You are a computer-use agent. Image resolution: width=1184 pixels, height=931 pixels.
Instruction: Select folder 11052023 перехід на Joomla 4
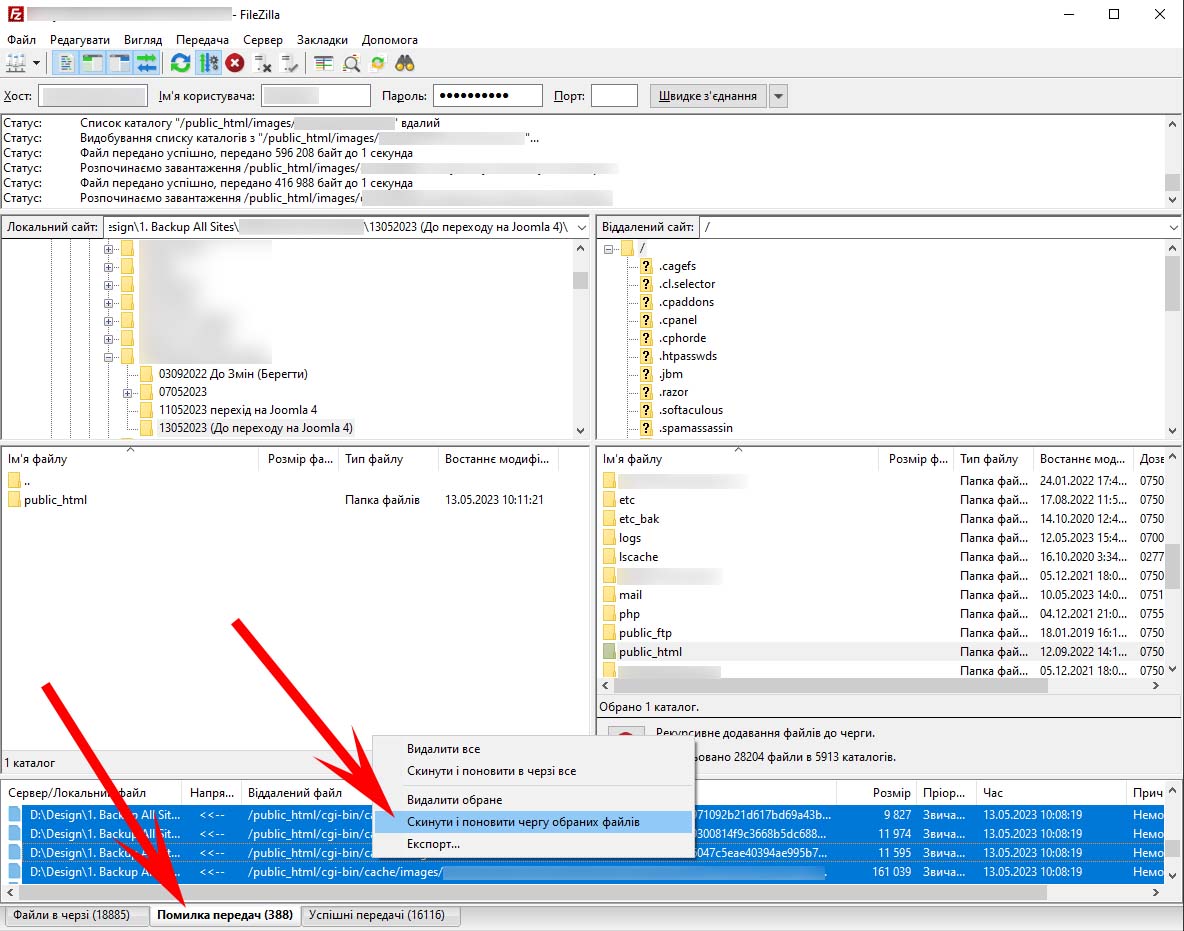[x=237, y=410]
